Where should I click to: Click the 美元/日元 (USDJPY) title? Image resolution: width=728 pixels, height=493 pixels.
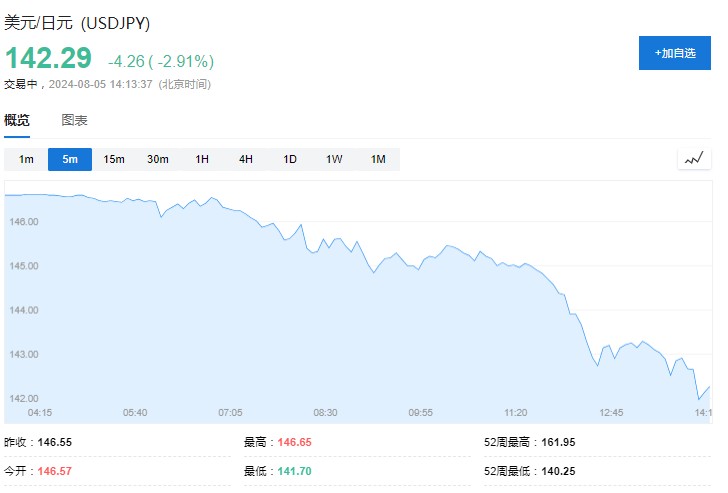tap(78, 23)
